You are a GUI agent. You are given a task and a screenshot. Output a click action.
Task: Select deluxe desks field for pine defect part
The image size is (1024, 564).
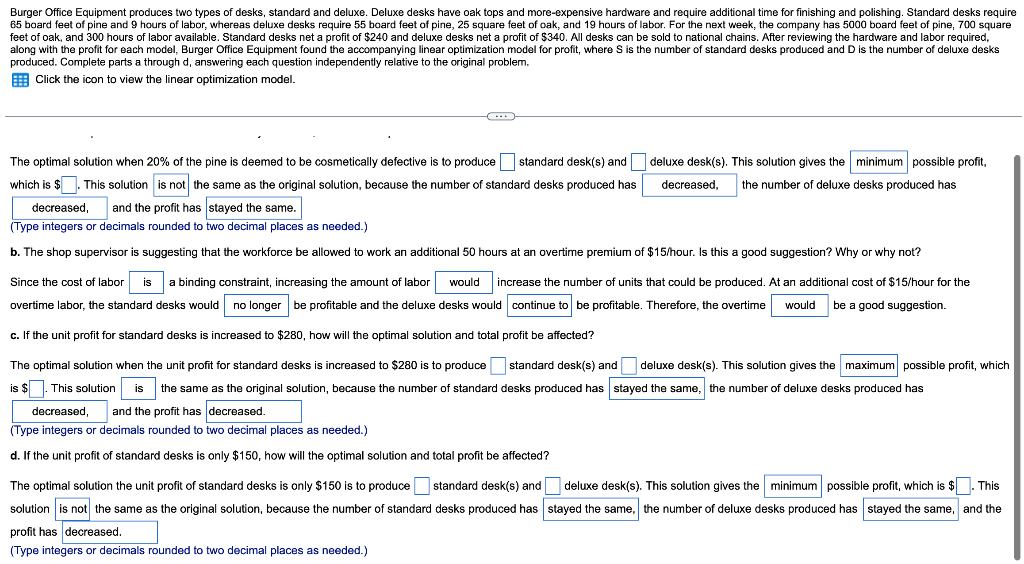coord(639,162)
